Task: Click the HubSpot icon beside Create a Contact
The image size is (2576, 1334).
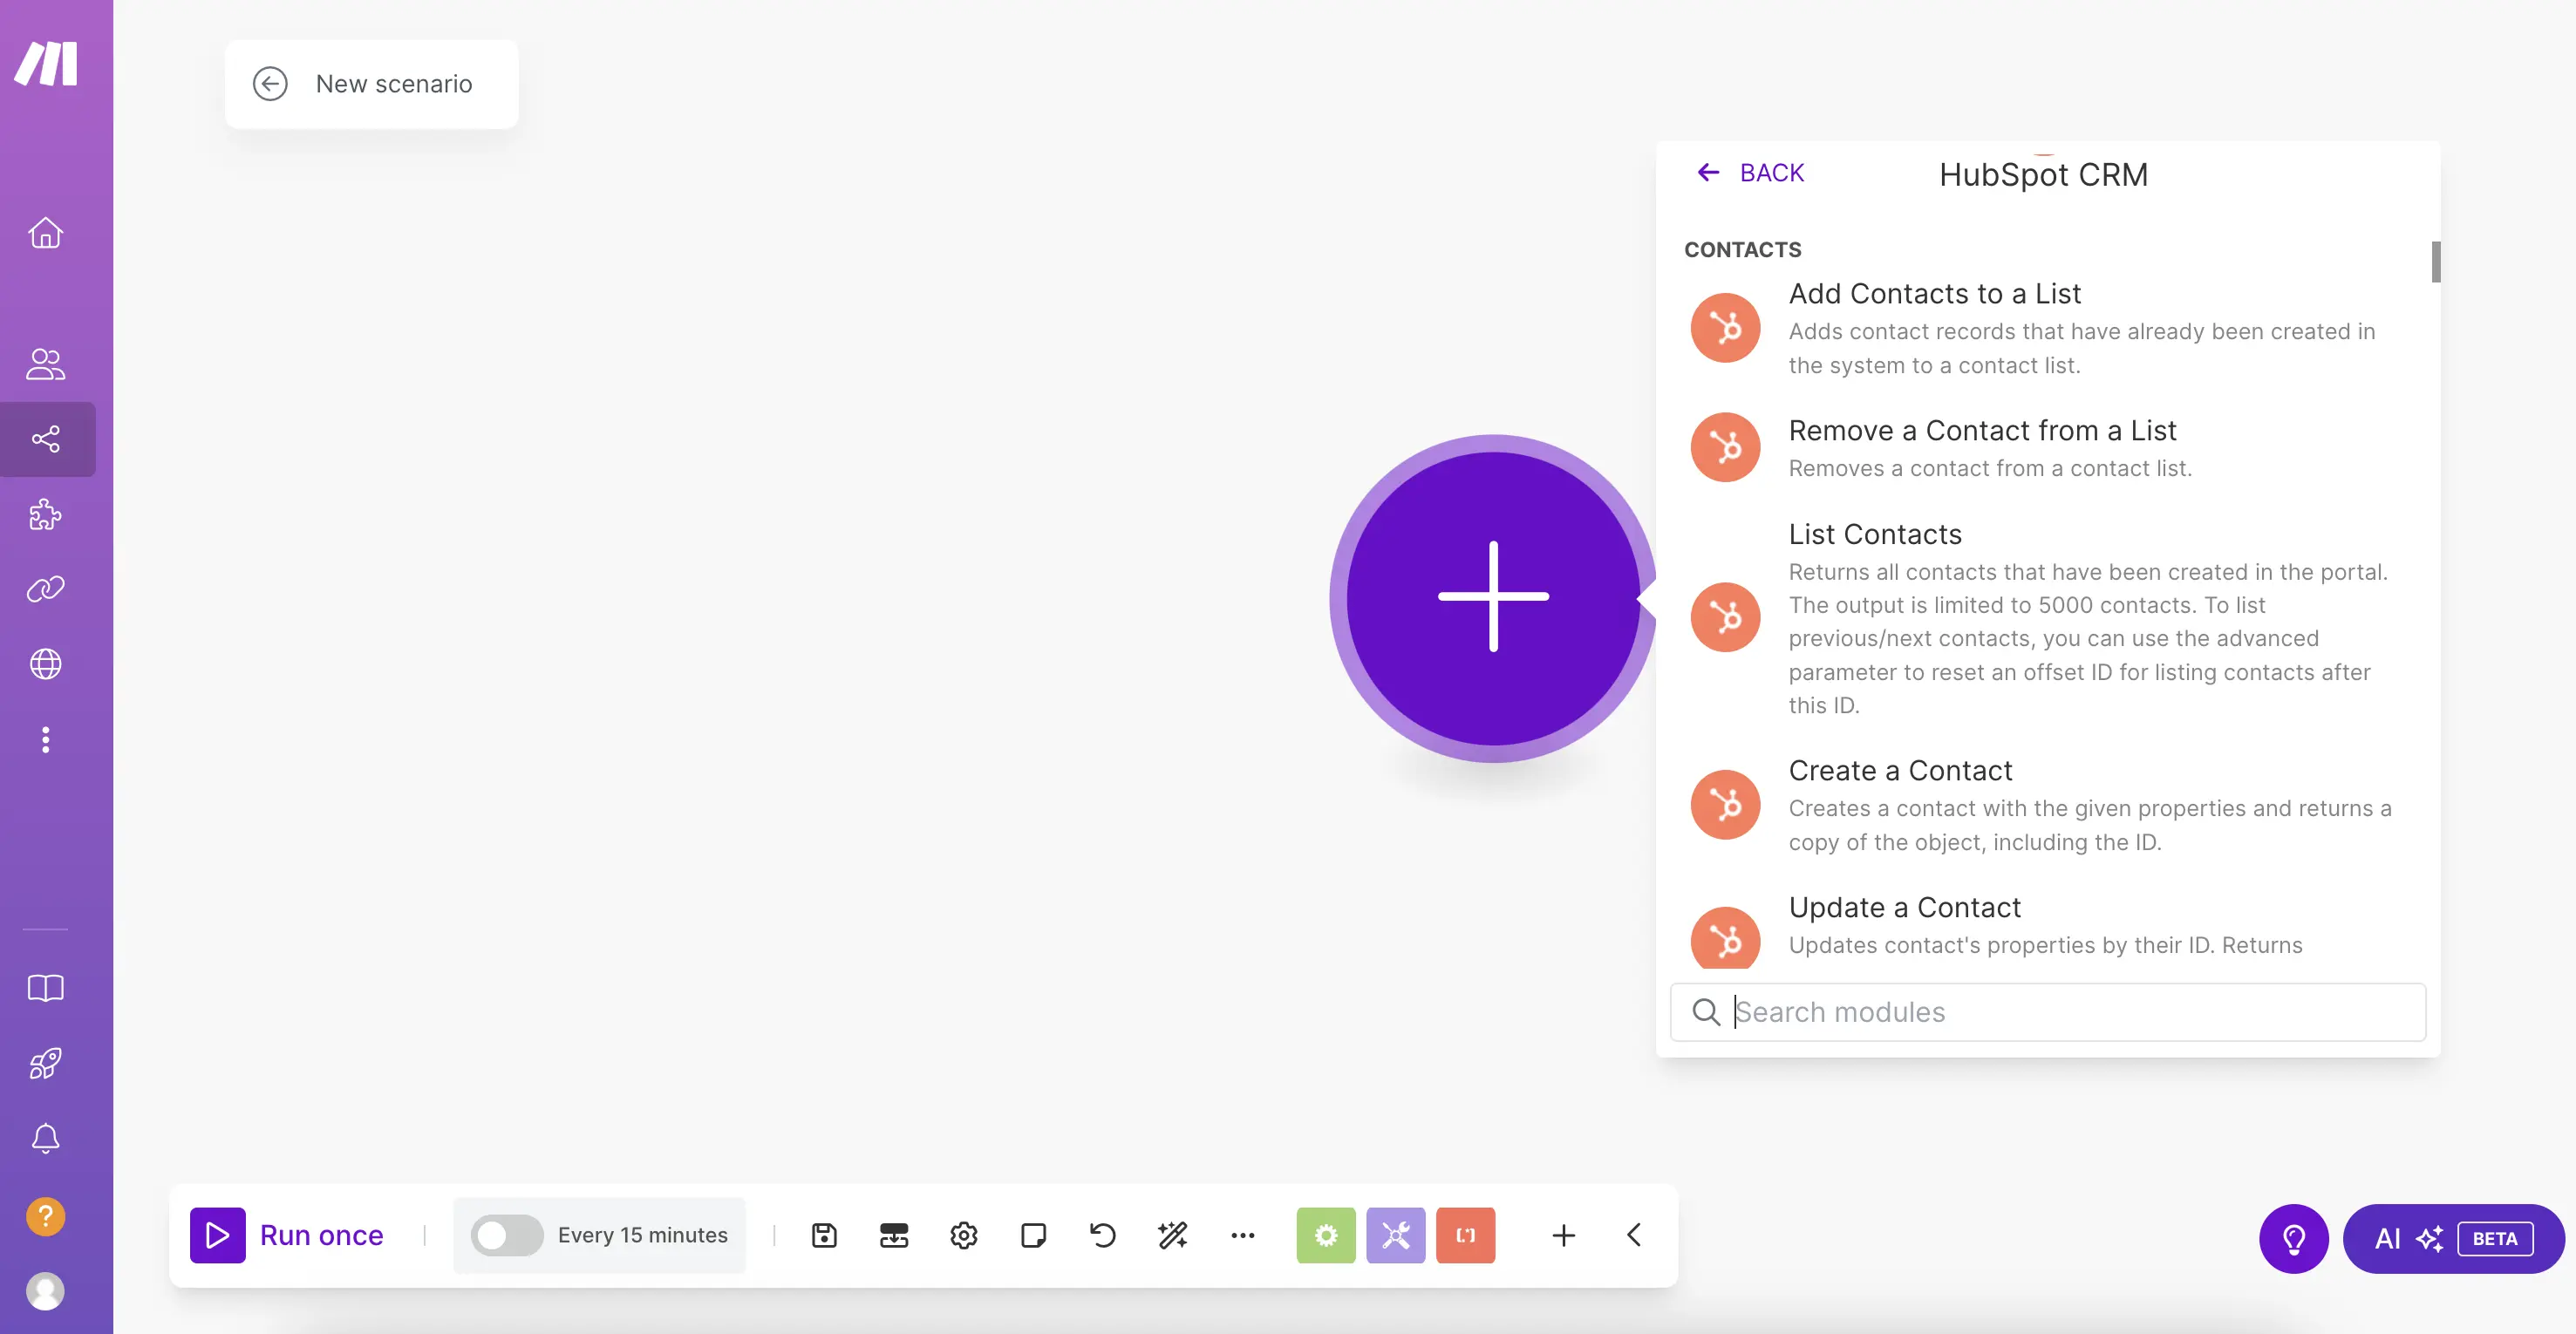Action: [x=1725, y=804]
